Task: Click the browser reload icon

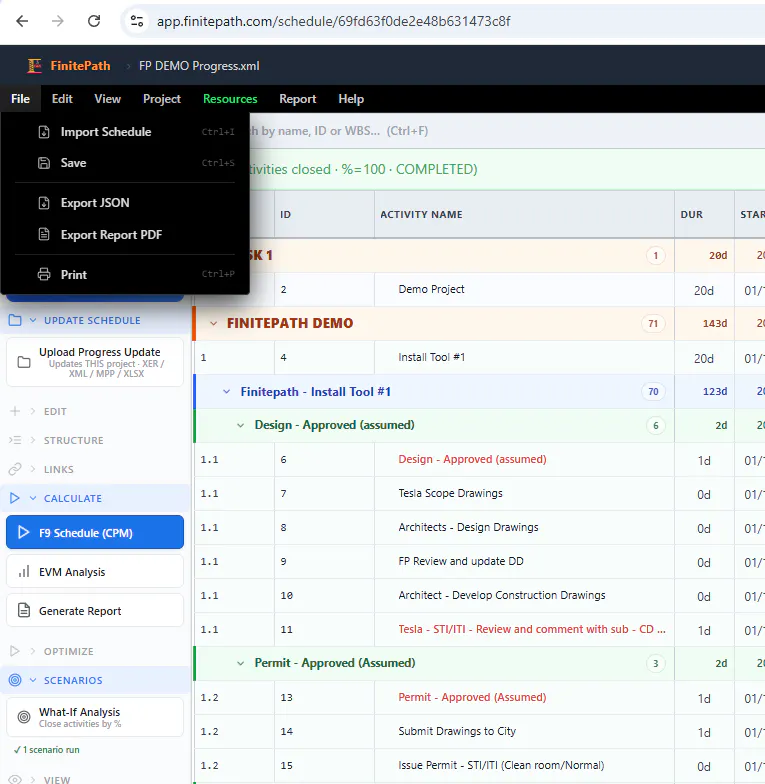Action: [x=94, y=21]
